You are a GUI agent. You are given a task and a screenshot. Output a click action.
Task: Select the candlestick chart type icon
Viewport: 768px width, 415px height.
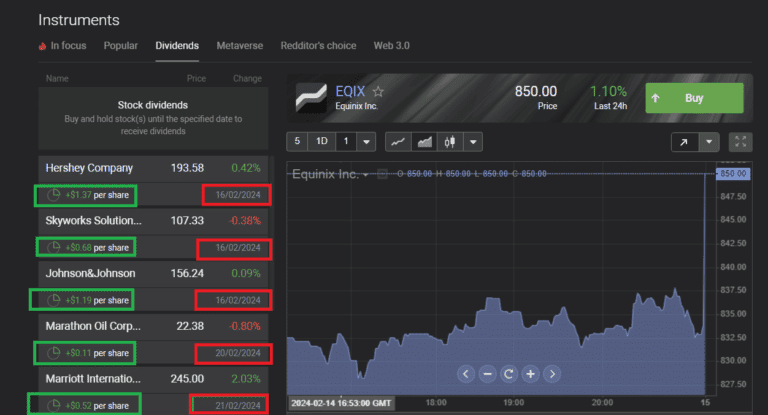pyautogui.click(x=449, y=142)
